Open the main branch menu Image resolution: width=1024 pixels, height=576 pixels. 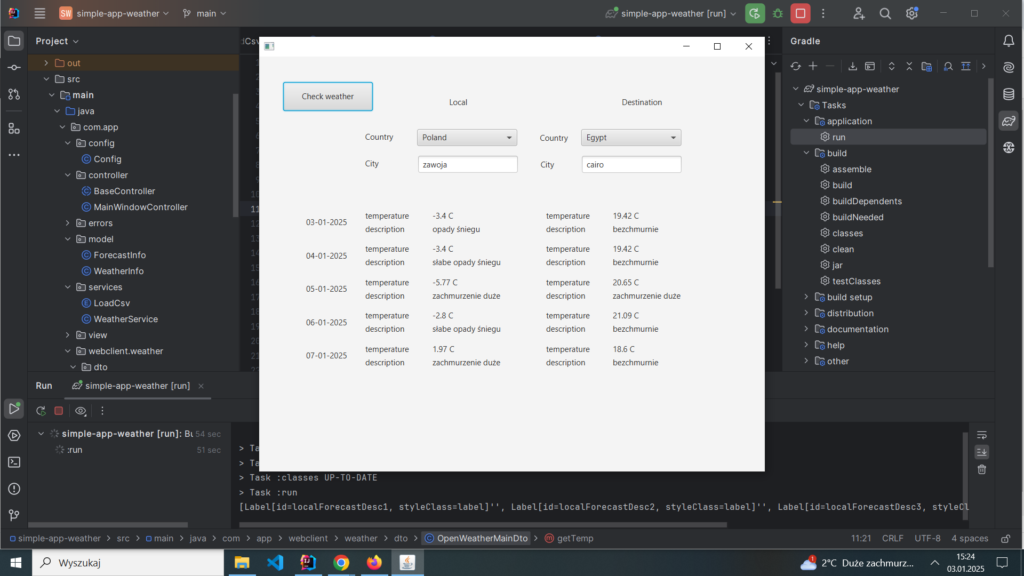[x=205, y=13]
